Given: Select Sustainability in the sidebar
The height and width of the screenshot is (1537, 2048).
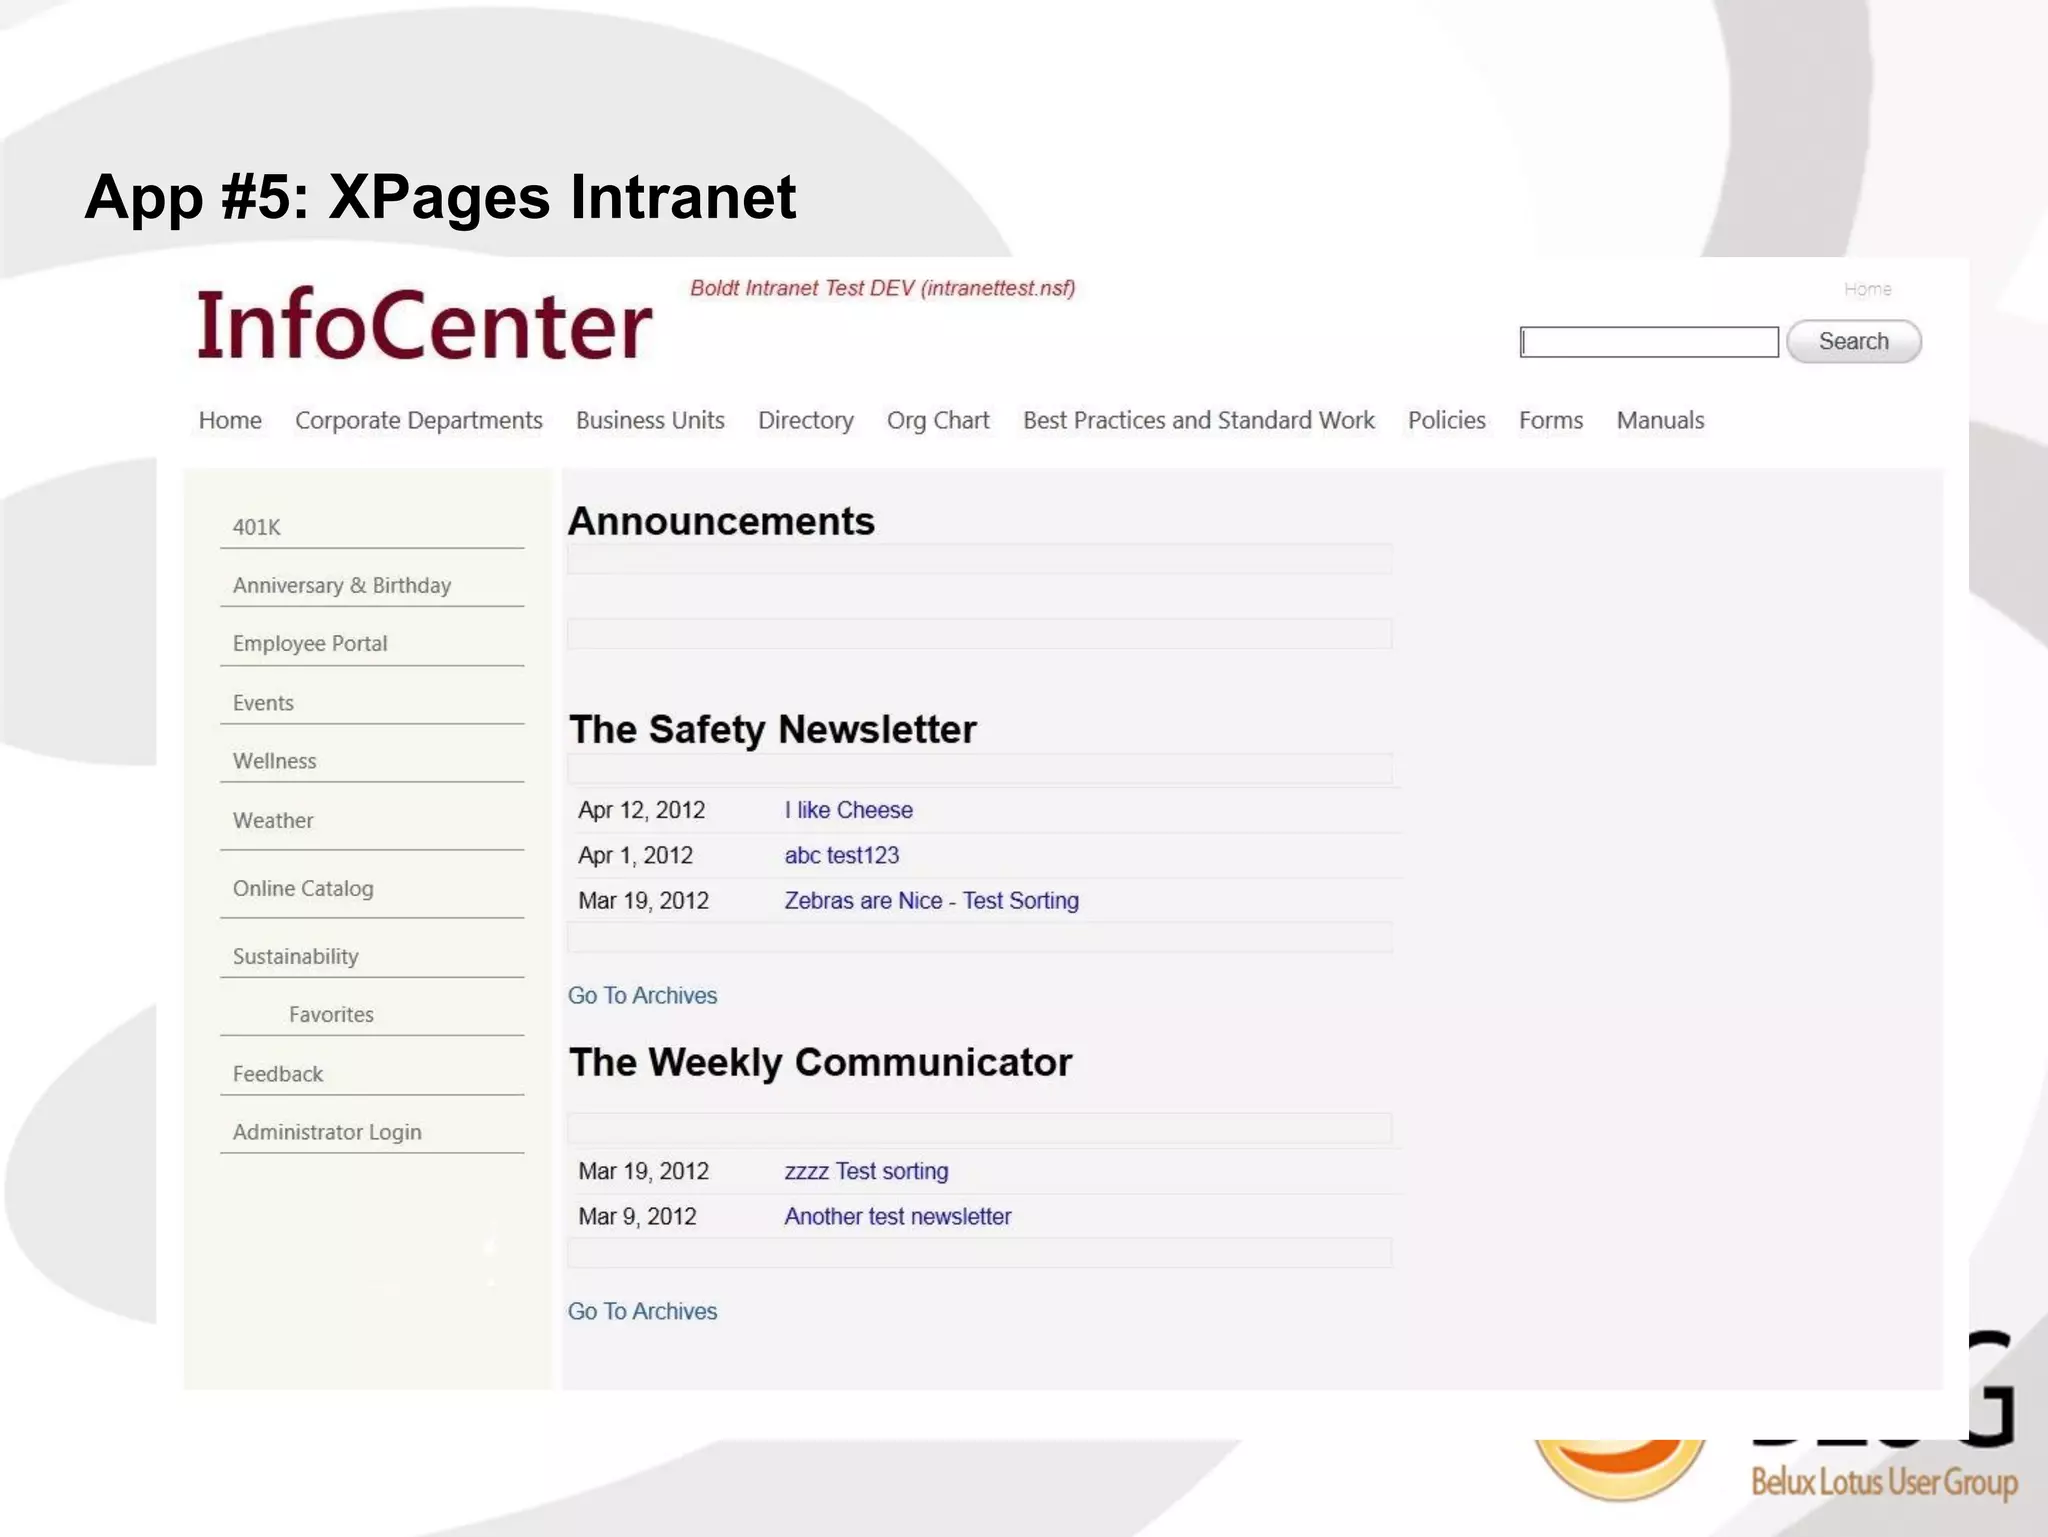Looking at the screenshot, I should (295, 956).
